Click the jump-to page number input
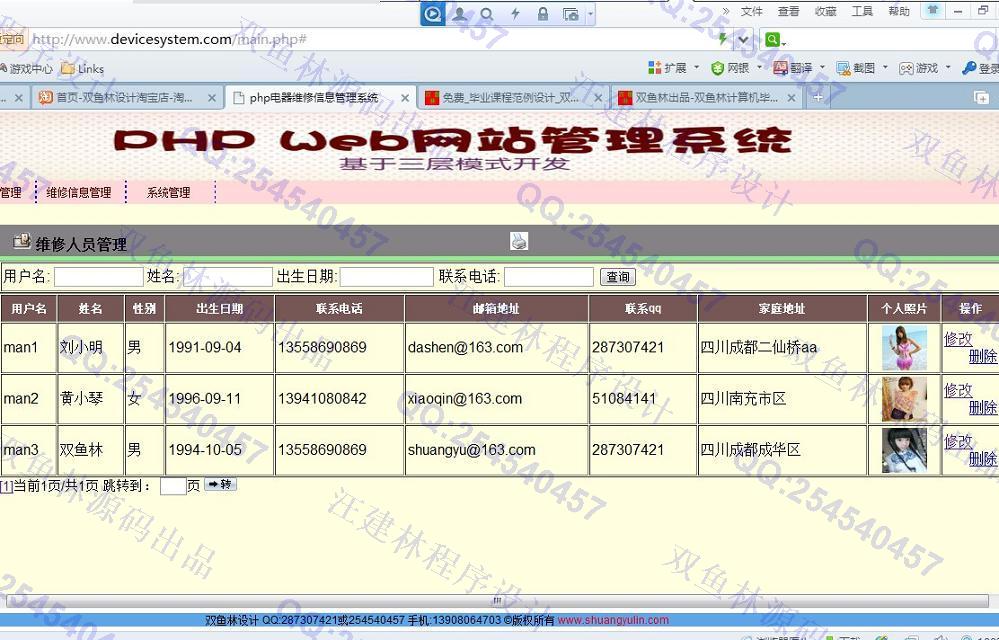 [173, 486]
